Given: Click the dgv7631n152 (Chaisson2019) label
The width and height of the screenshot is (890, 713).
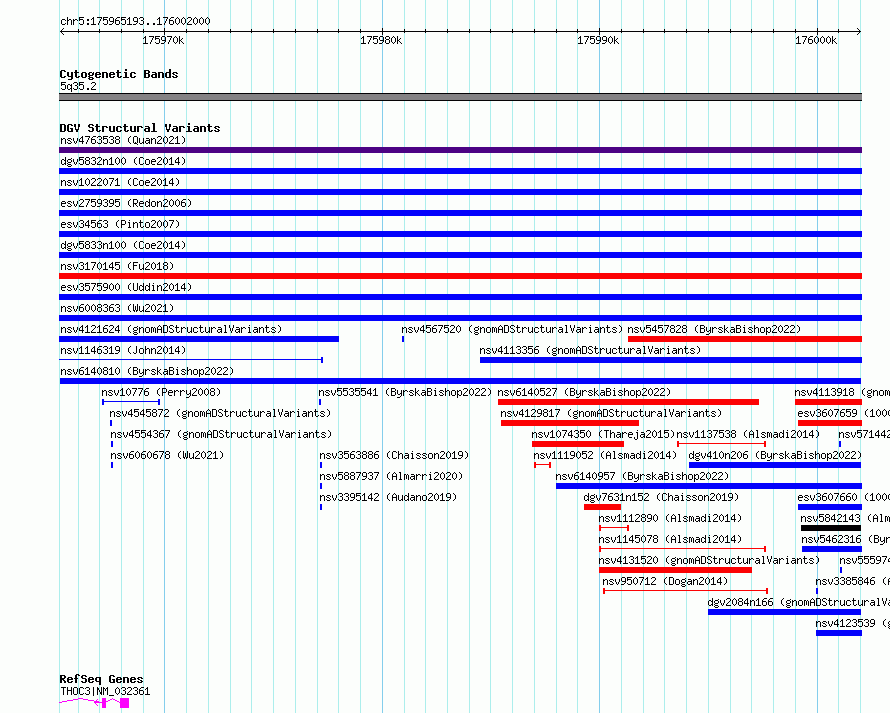Looking at the screenshot, I should click(662, 497).
